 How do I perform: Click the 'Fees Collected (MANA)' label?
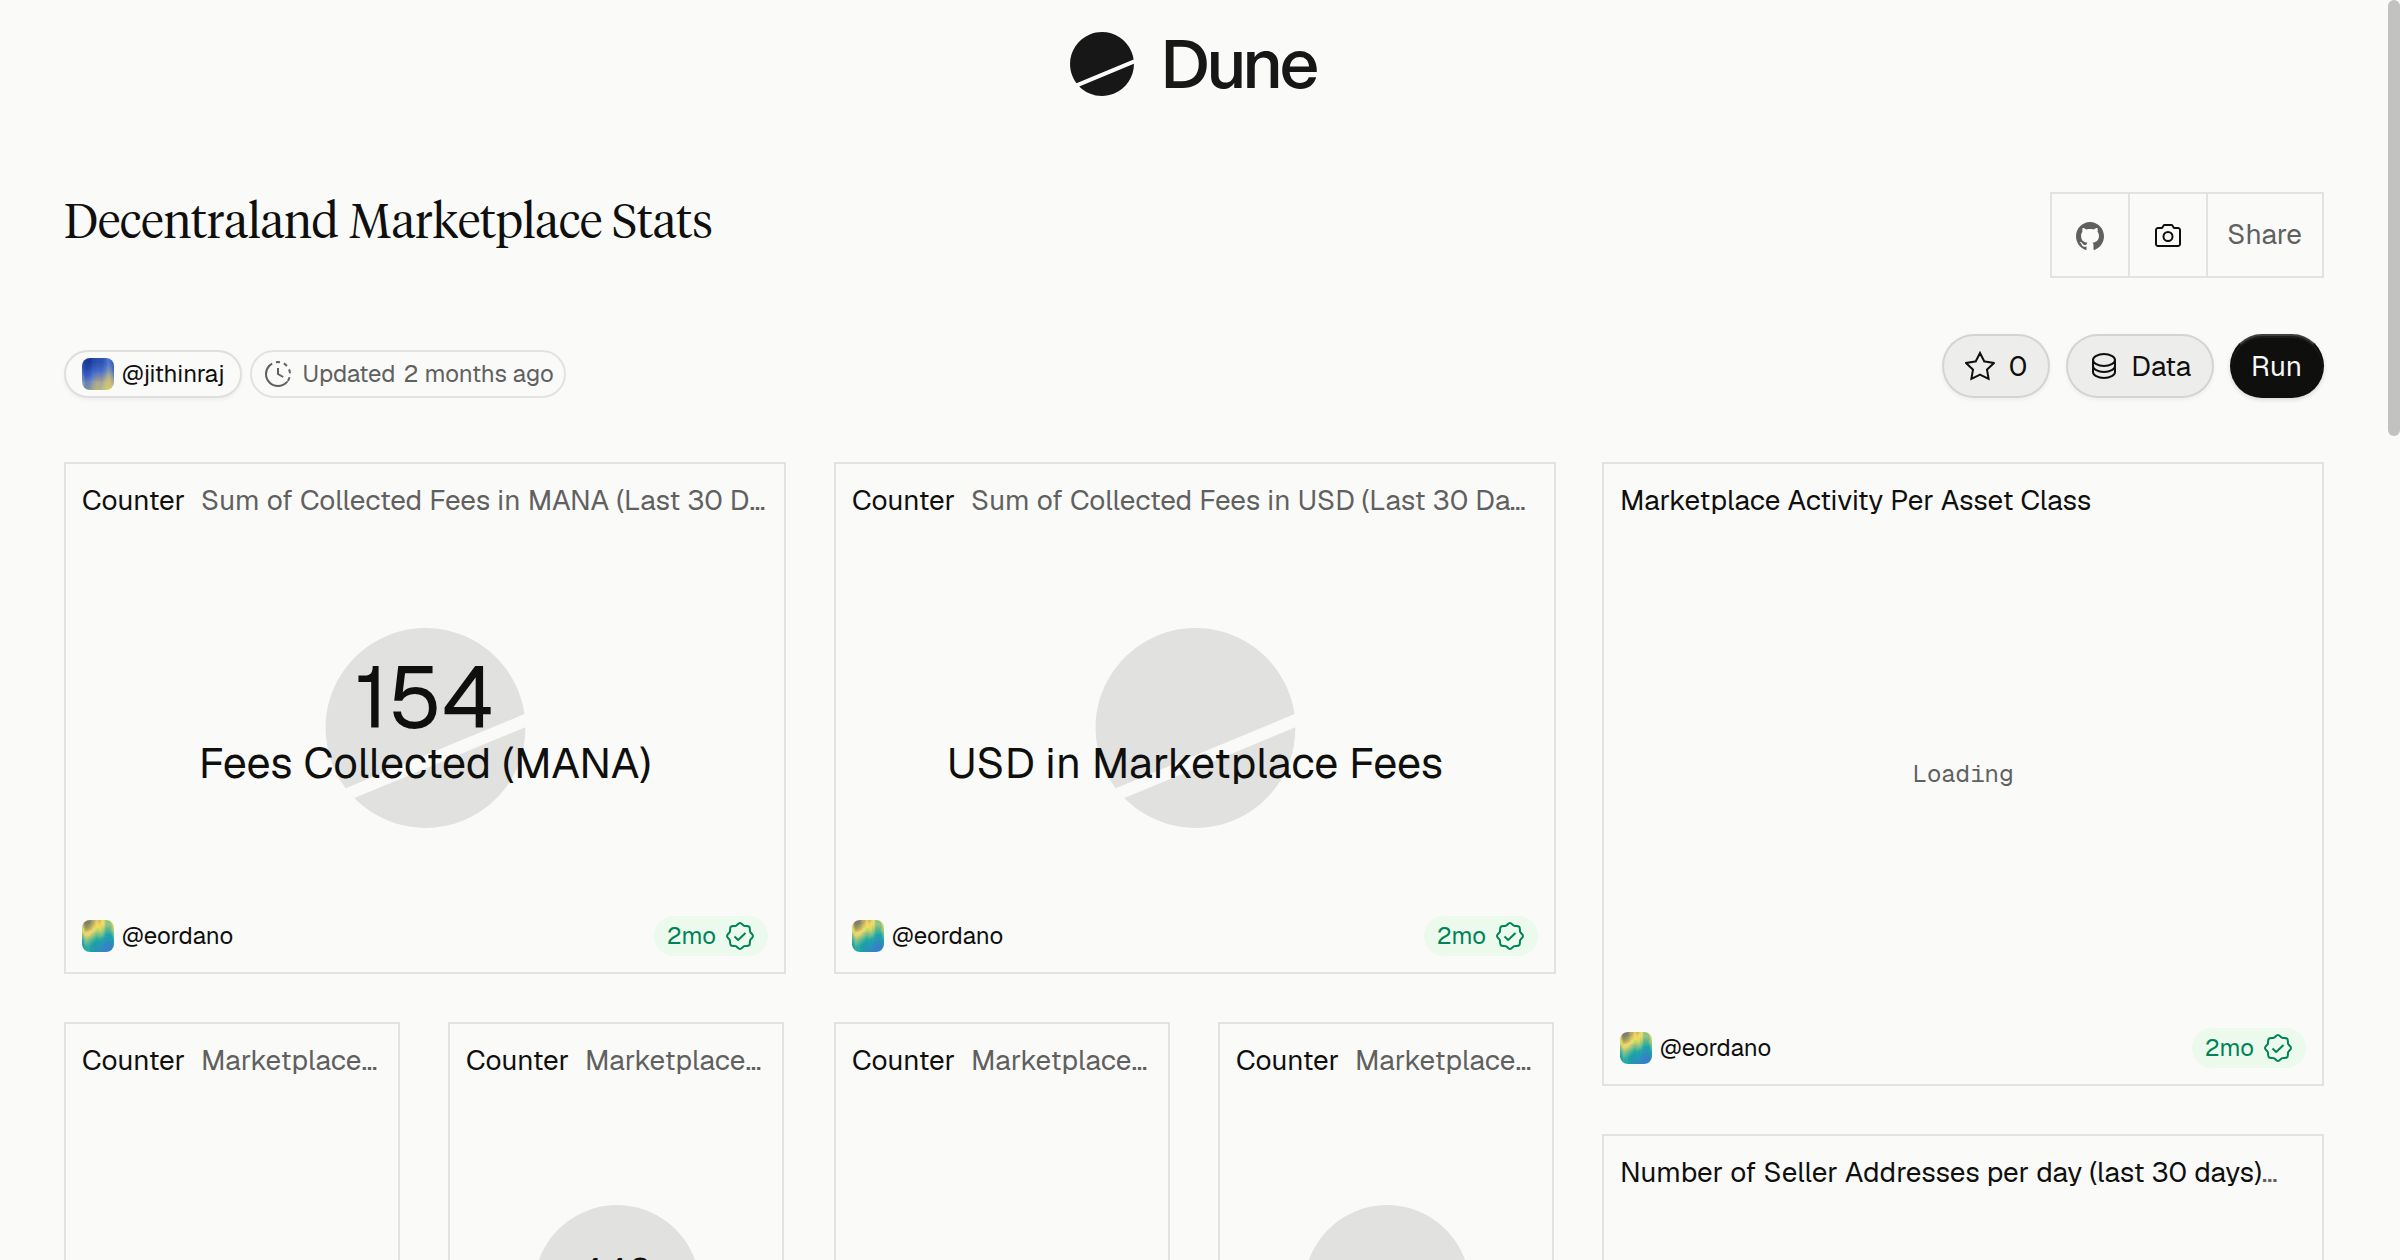click(x=425, y=764)
